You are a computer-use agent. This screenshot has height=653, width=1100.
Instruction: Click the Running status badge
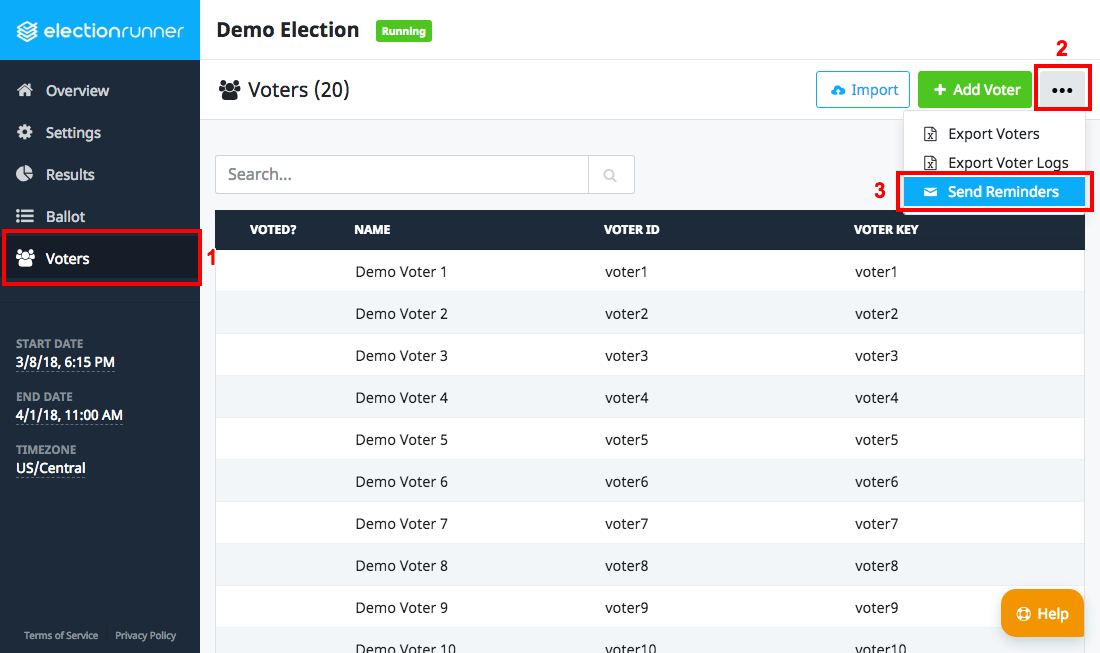[403, 31]
